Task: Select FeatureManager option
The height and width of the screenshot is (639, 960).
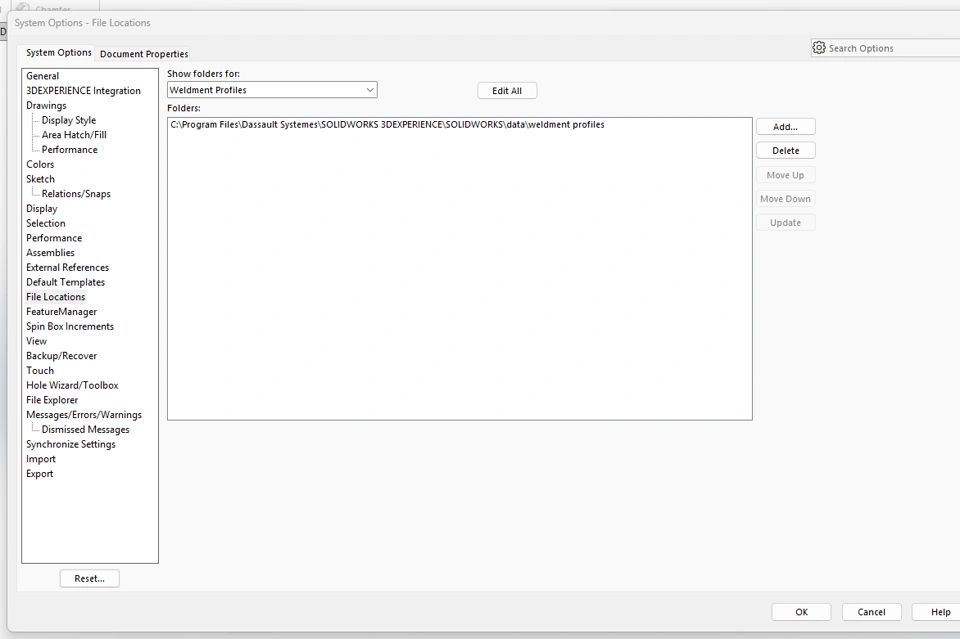Action: point(61,312)
